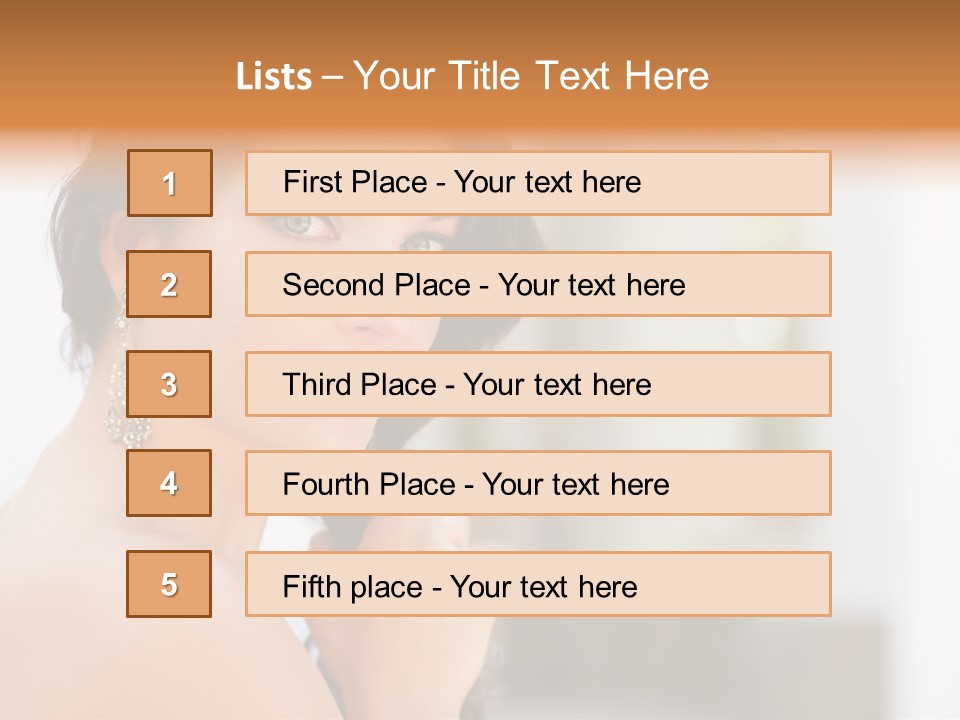Click the bold word 'Lists' in title
The width and height of the screenshot is (960, 720).
274,77
